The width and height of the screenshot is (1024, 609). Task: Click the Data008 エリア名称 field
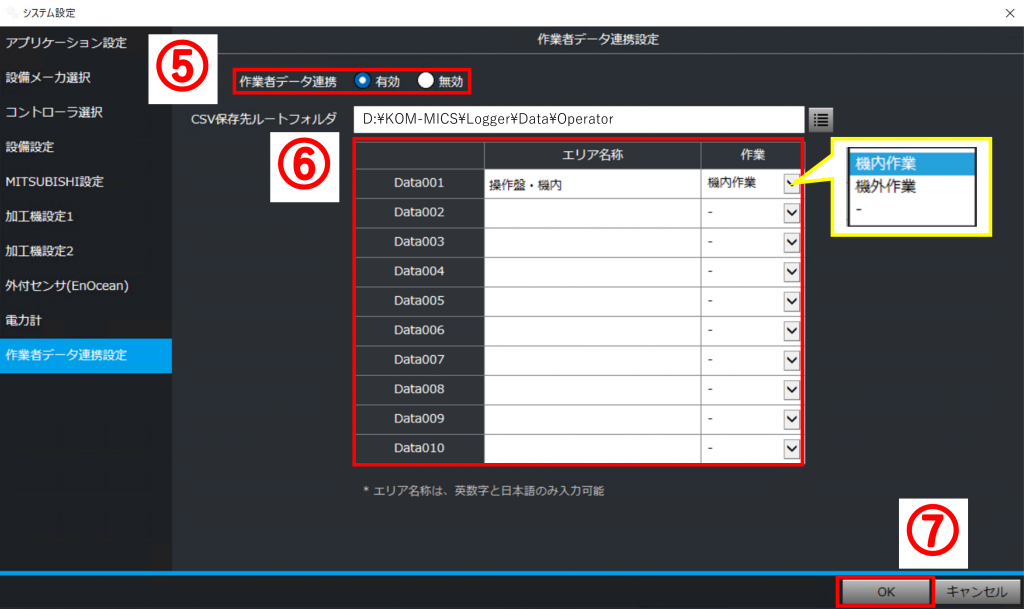tap(592, 390)
